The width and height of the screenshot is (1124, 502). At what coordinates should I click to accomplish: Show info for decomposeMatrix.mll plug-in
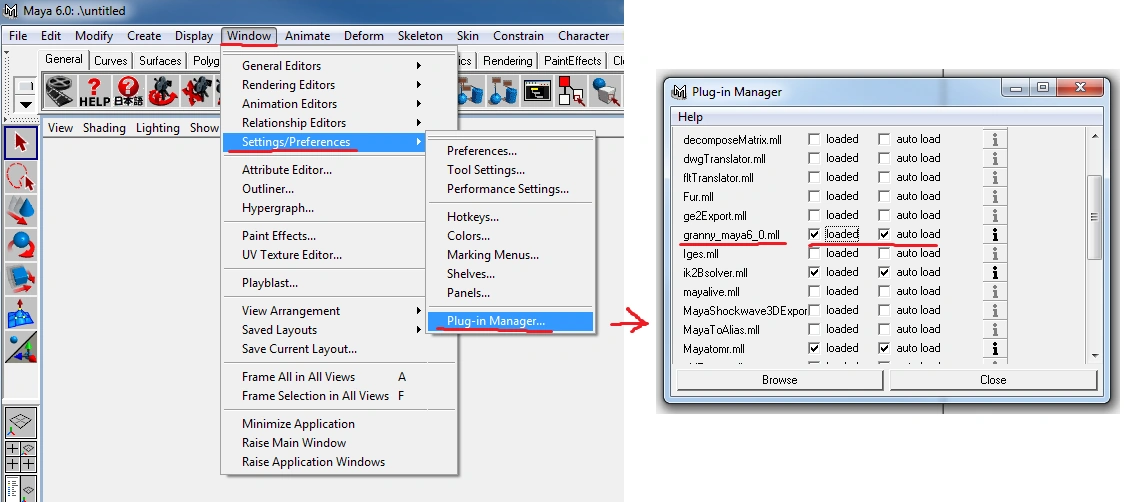click(x=994, y=139)
